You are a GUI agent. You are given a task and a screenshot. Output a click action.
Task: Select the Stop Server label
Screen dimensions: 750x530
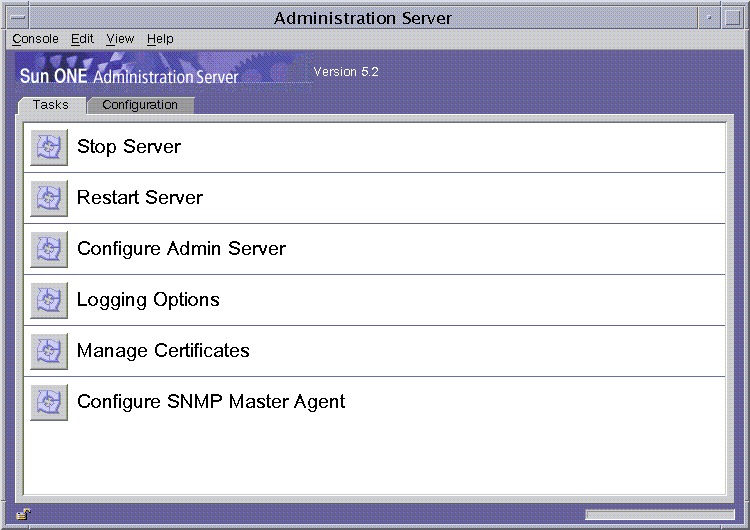[x=129, y=146]
